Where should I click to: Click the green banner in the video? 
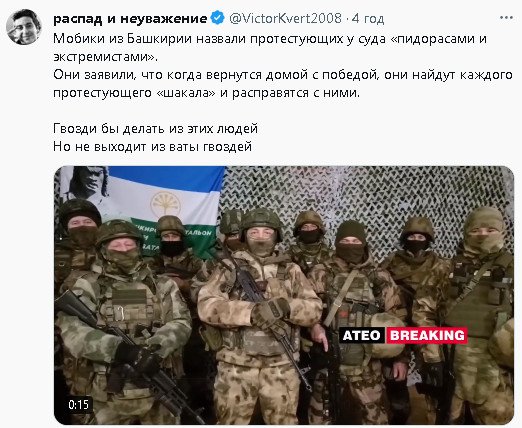tap(173, 237)
